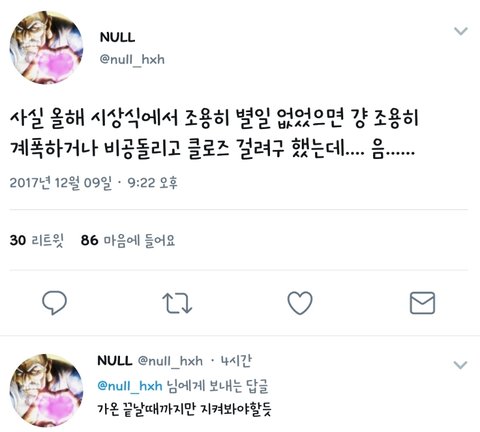Click the gray @null_hxh handle in reply header
The height and width of the screenshot is (432, 480).
point(170,361)
